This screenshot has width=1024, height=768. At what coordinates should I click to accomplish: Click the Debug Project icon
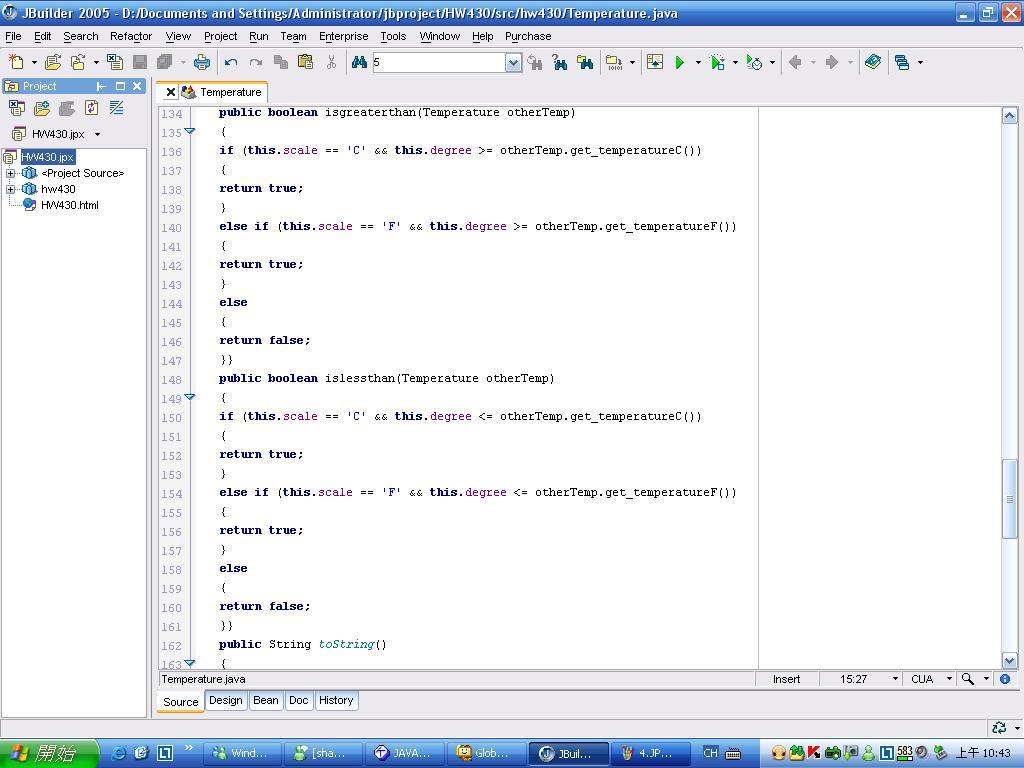(x=717, y=62)
